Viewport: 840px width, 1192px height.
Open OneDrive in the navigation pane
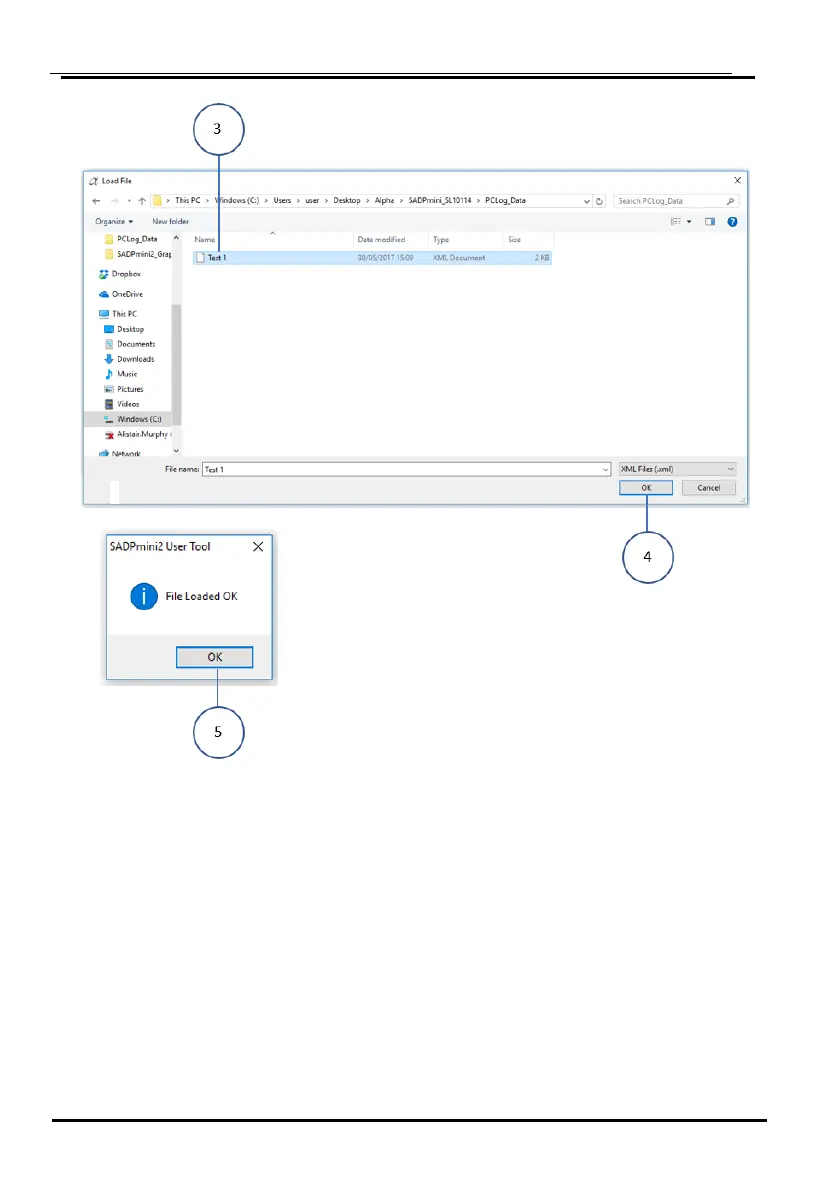coord(125,294)
